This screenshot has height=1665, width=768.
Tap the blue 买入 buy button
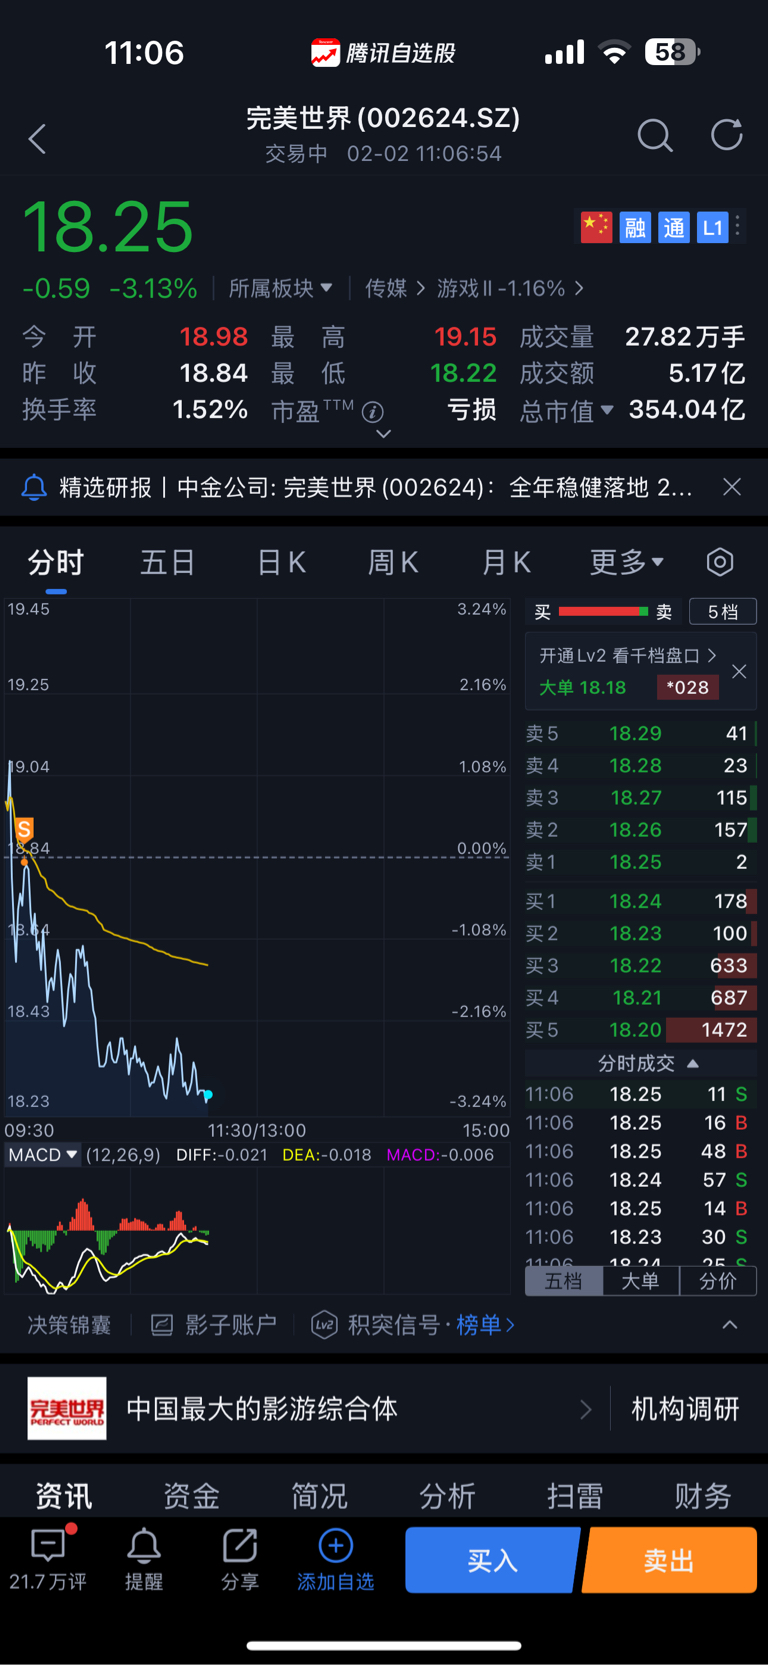pyautogui.click(x=492, y=1560)
